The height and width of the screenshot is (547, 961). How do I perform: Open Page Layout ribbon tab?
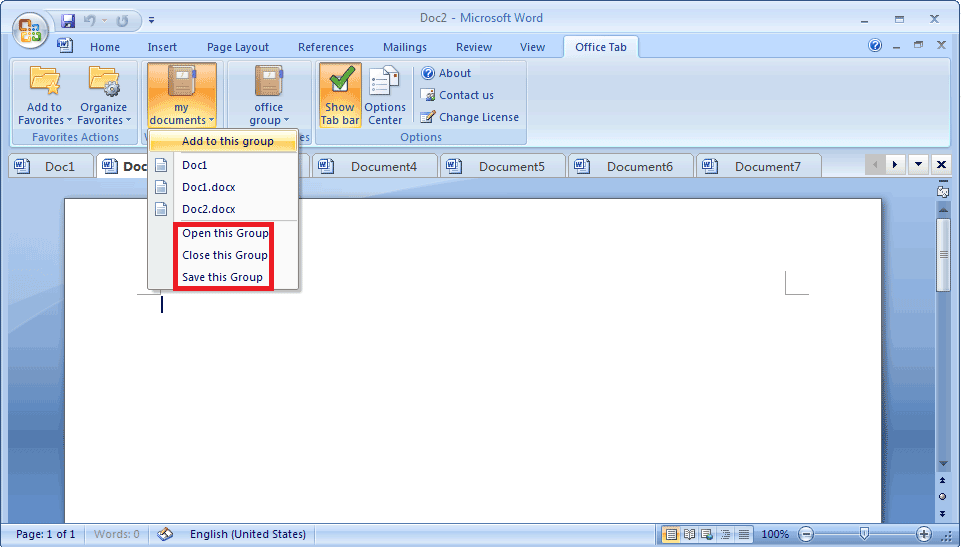(238, 47)
